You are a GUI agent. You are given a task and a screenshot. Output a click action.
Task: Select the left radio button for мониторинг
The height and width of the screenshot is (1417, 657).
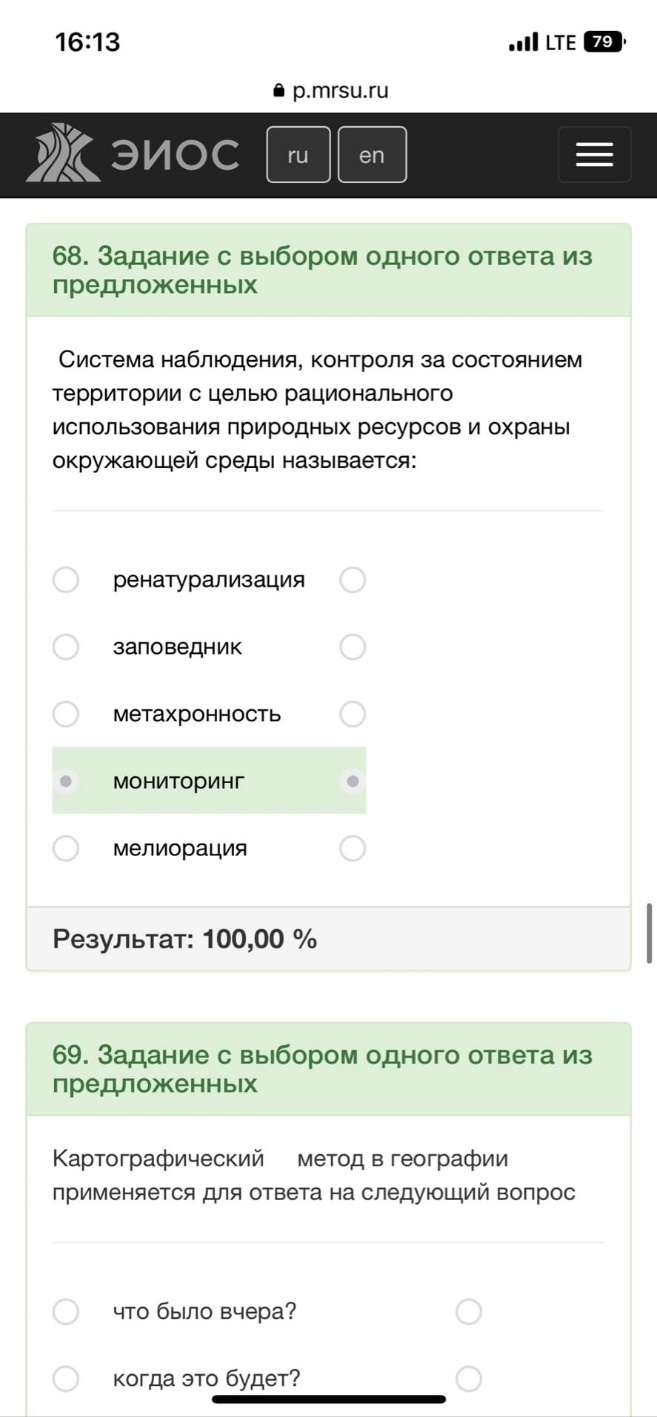[x=66, y=781]
